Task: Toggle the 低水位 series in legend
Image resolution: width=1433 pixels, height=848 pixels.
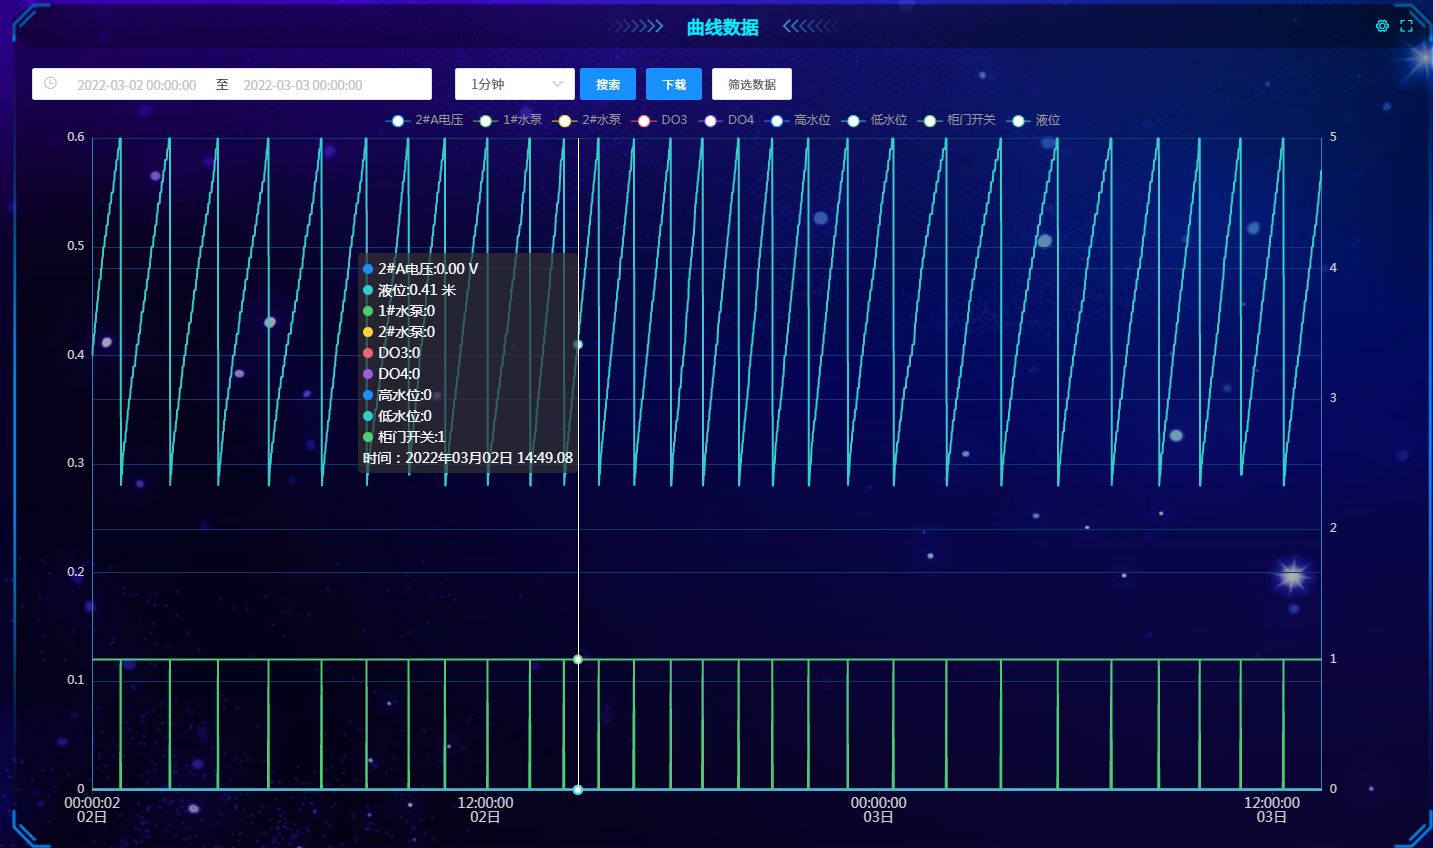Action: 888,120
